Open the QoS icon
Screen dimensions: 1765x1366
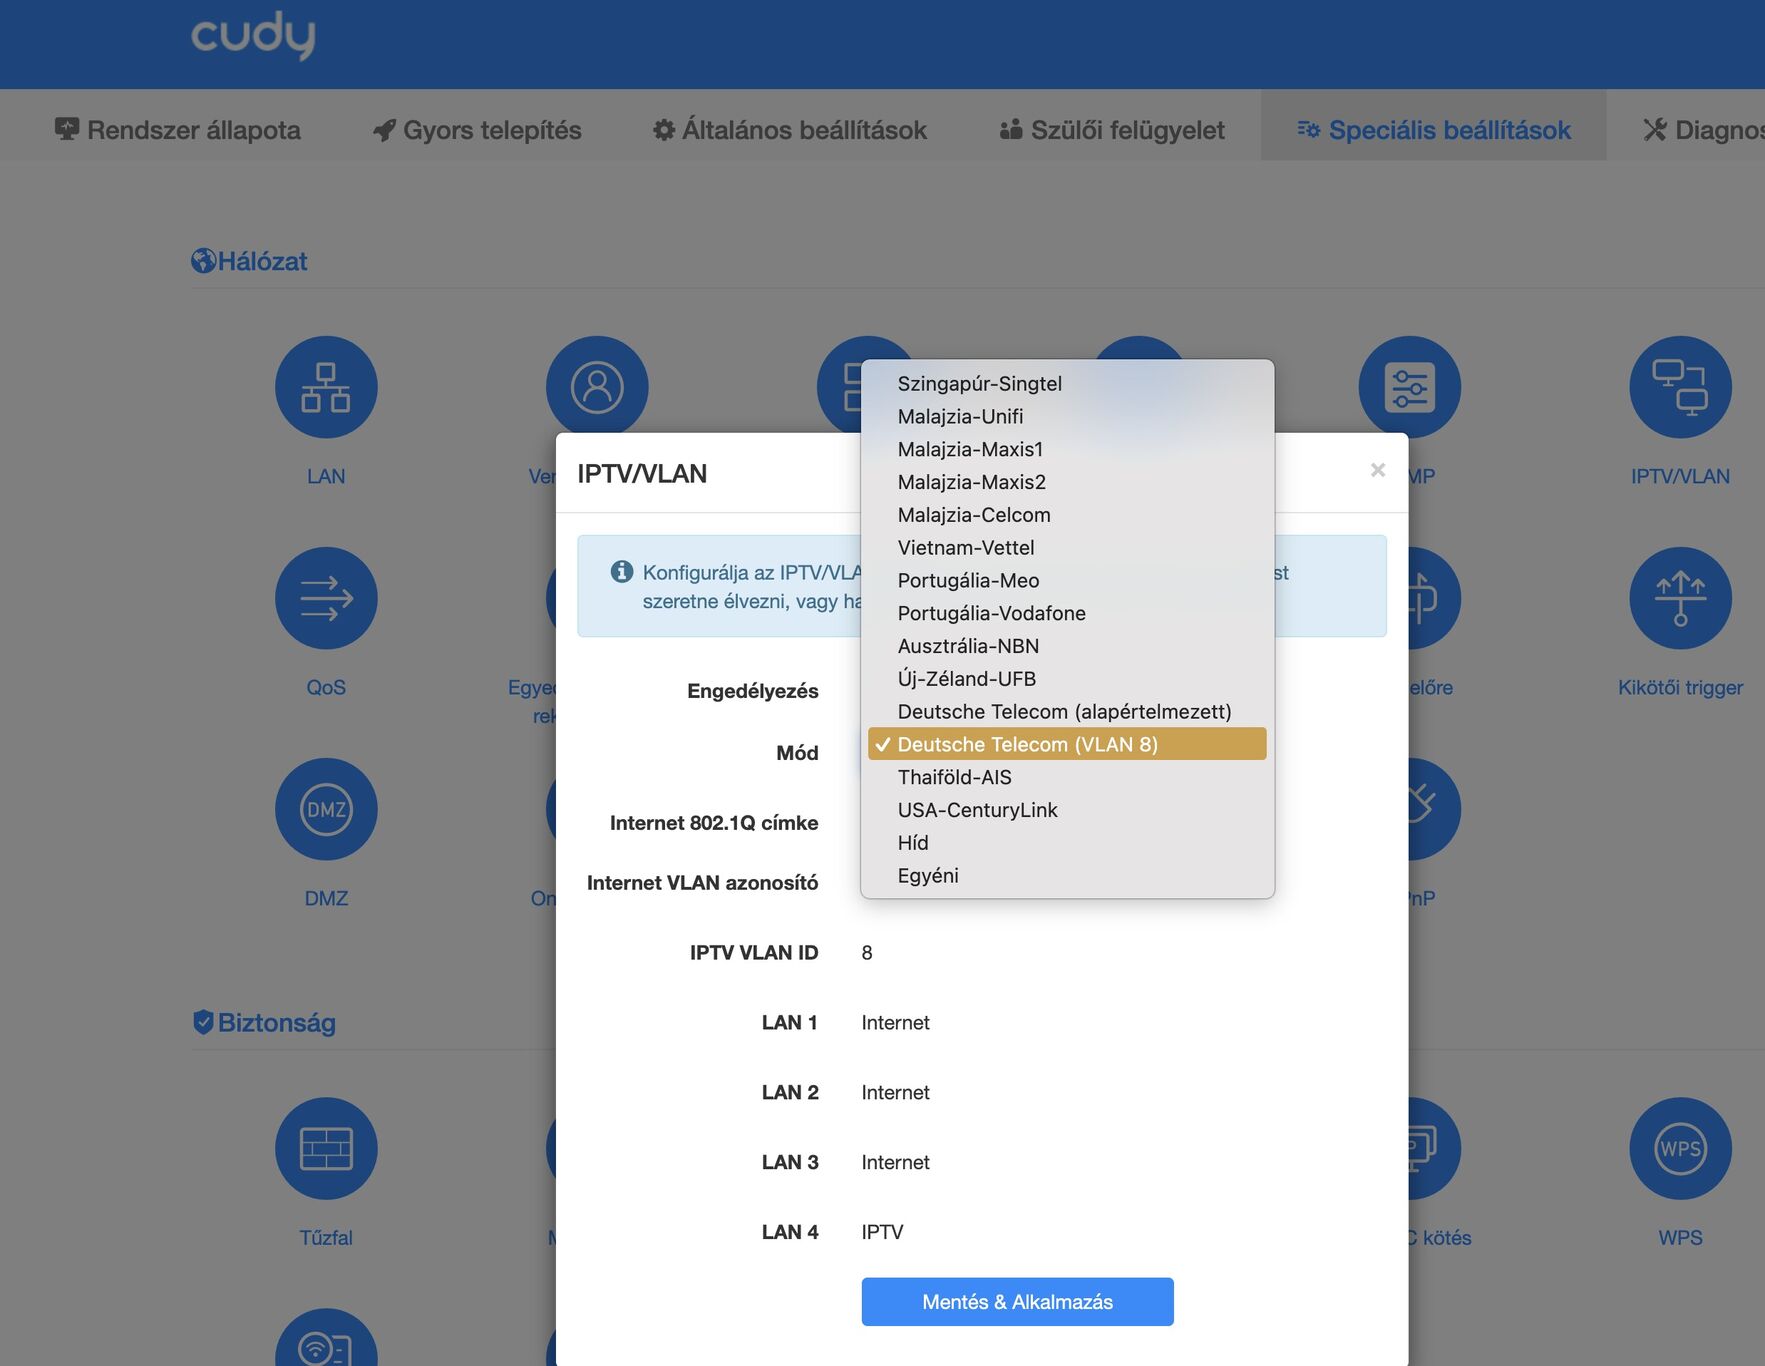coord(326,598)
